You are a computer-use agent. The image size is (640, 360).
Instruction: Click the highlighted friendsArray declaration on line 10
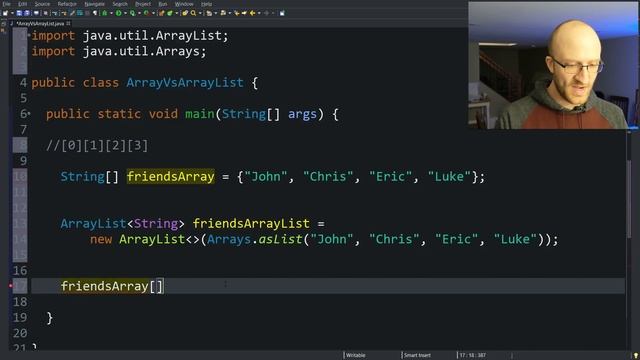pyautogui.click(x=170, y=176)
